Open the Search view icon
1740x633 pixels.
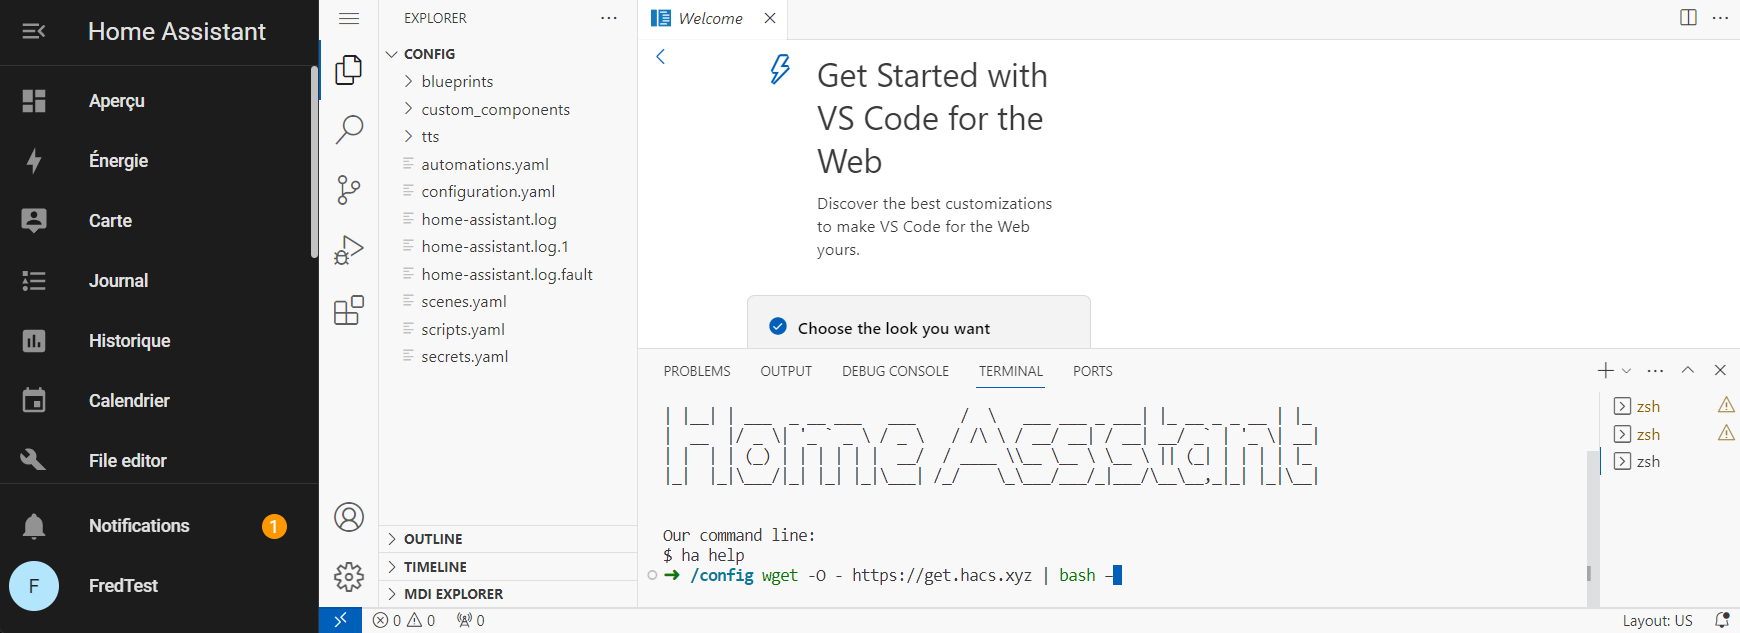click(349, 129)
